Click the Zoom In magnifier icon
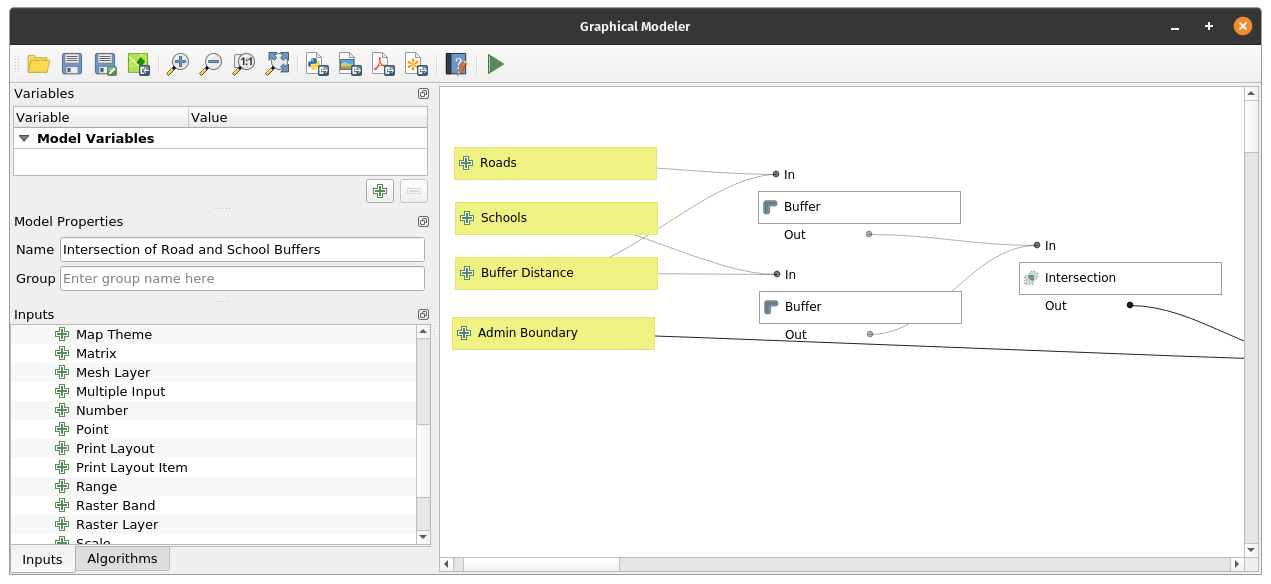Screen dimensions: 1271x584 click(178, 65)
